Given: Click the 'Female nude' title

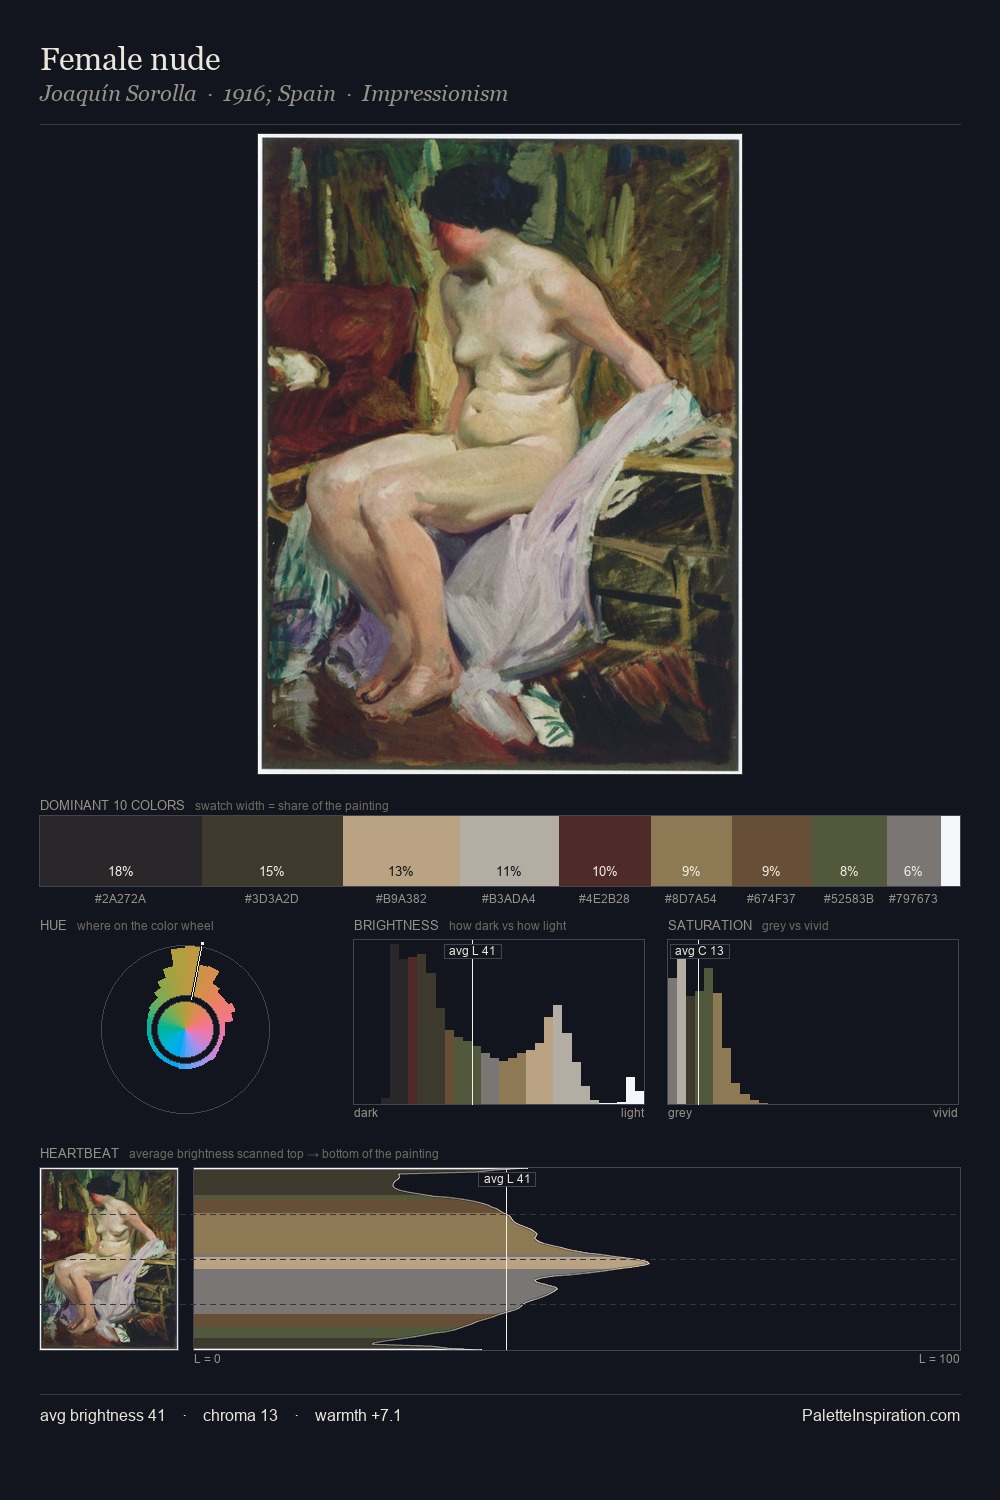Looking at the screenshot, I should (130, 59).
